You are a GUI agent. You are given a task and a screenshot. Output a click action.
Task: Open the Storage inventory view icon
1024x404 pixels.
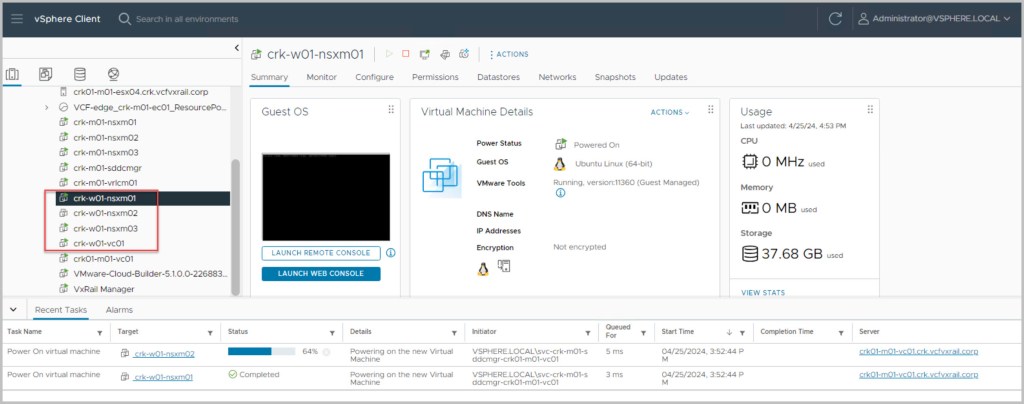point(80,74)
